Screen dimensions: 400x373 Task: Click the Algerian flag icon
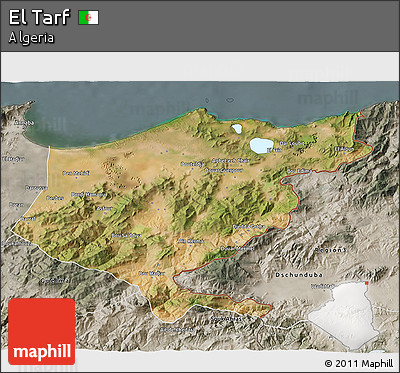[x=88, y=17]
